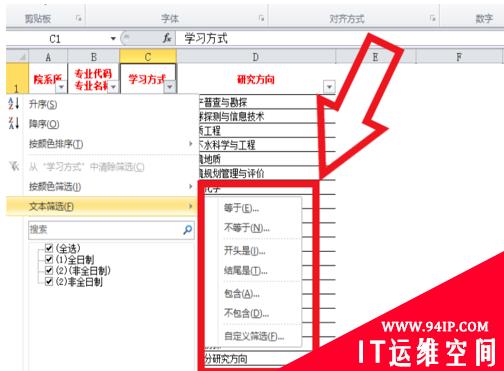Open the clipboard group dialog launcher
Image resolution: width=504 pixels, height=371 pixels.
point(79,18)
